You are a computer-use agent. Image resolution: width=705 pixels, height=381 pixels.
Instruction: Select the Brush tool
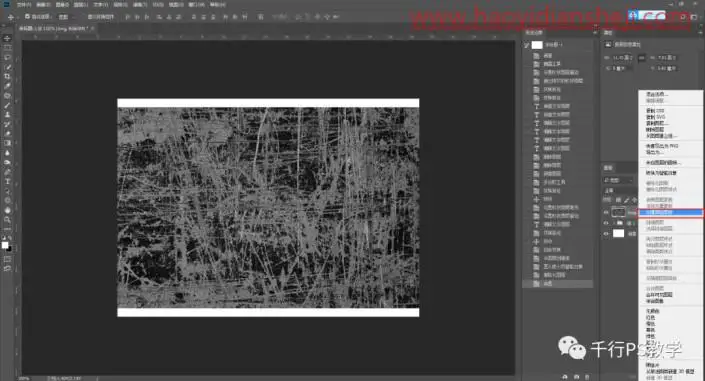click(7, 105)
